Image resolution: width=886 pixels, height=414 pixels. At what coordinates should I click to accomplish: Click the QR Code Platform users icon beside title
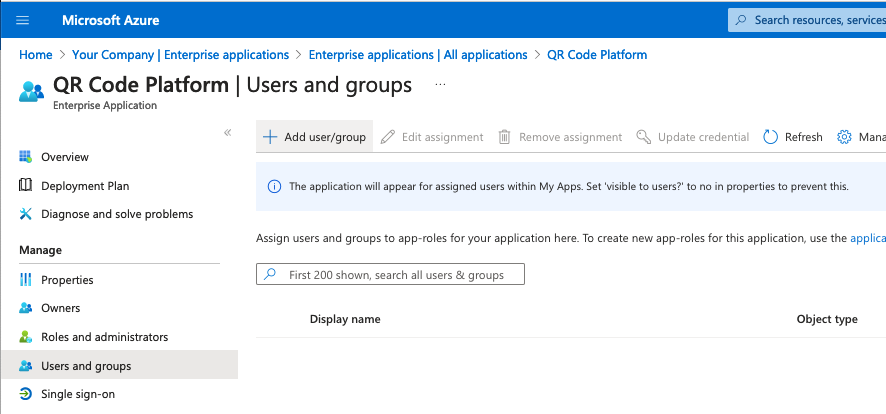(31, 91)
